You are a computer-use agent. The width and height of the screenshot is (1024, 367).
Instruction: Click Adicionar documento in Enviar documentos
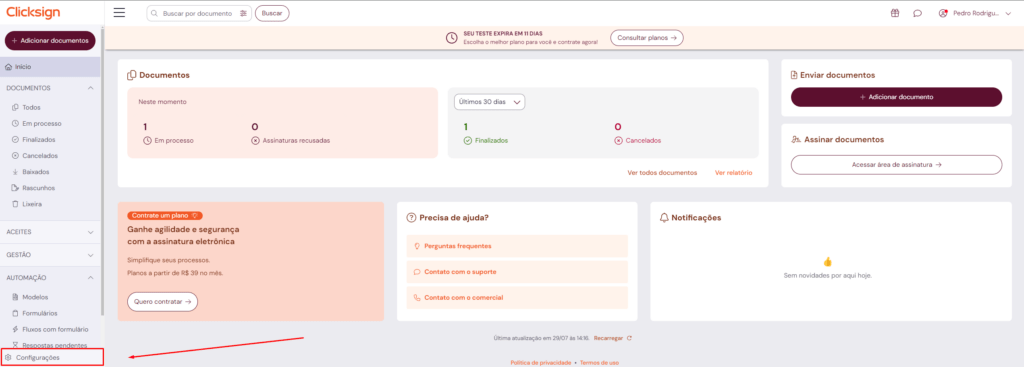coord(896,97)
